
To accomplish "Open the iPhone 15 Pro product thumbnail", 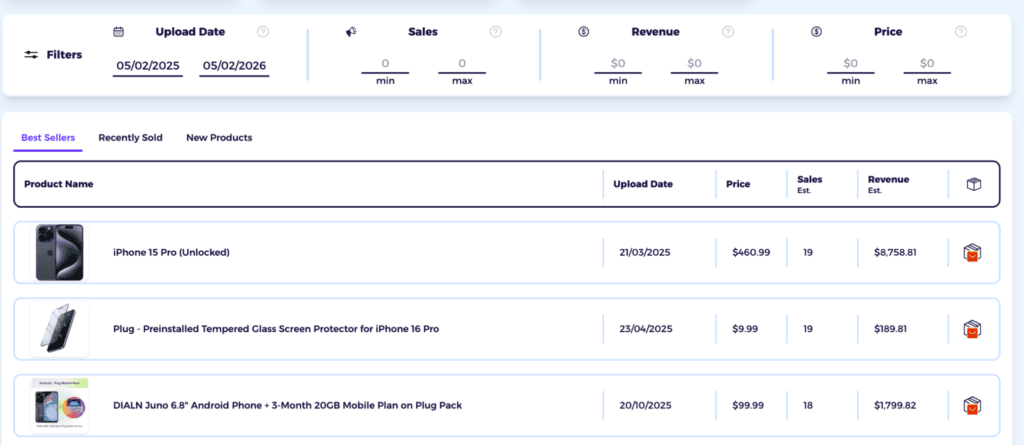I will pos(59,253).
